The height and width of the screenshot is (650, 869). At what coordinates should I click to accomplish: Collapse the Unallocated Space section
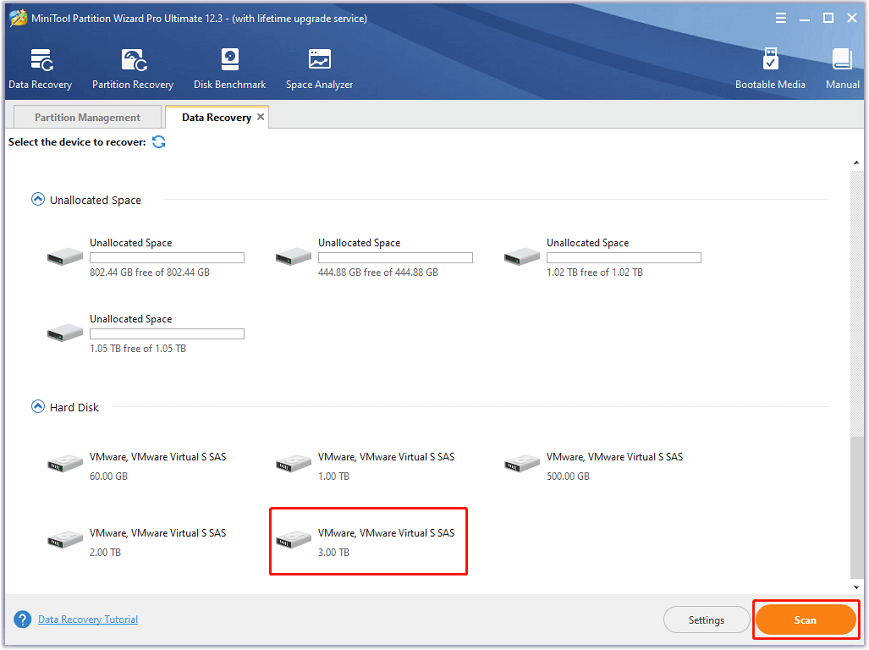pyautogui.click(x=38, y=199)
